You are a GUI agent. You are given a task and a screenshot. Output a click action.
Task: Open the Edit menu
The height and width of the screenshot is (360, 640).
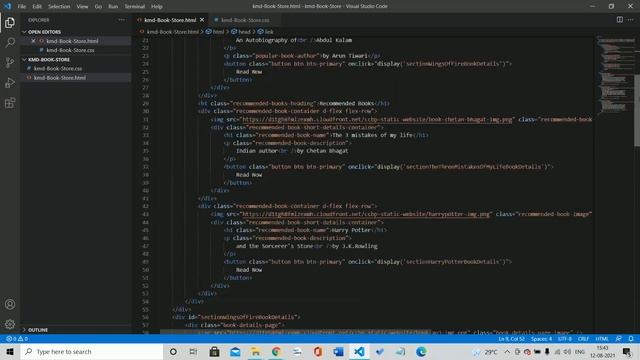[37, 6]
